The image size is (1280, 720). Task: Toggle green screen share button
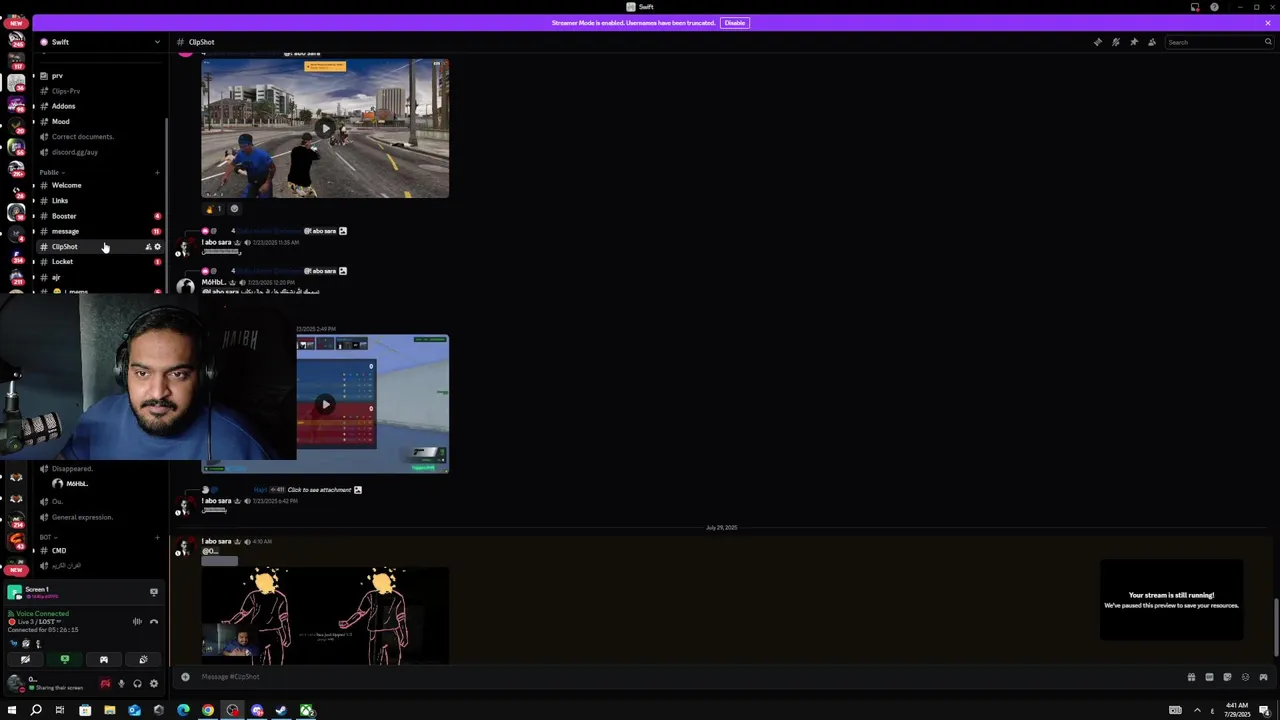(65, 660)
